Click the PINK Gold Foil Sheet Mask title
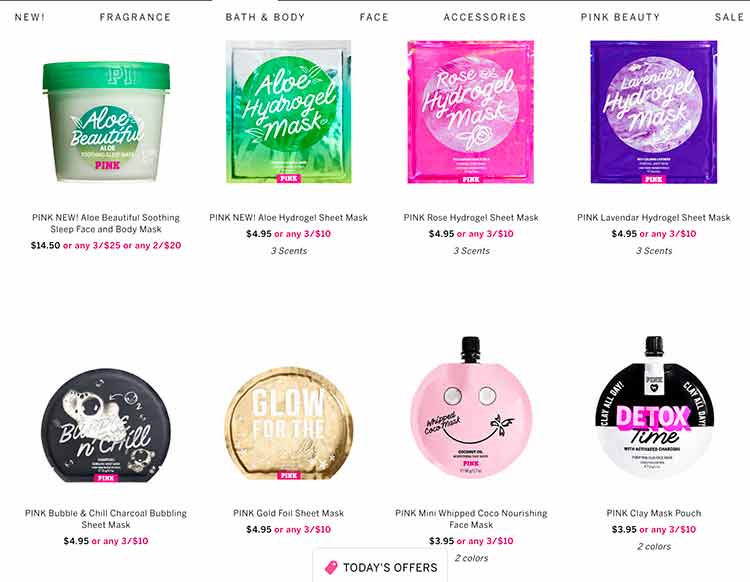The image size is (750, 582). point(288,513)
